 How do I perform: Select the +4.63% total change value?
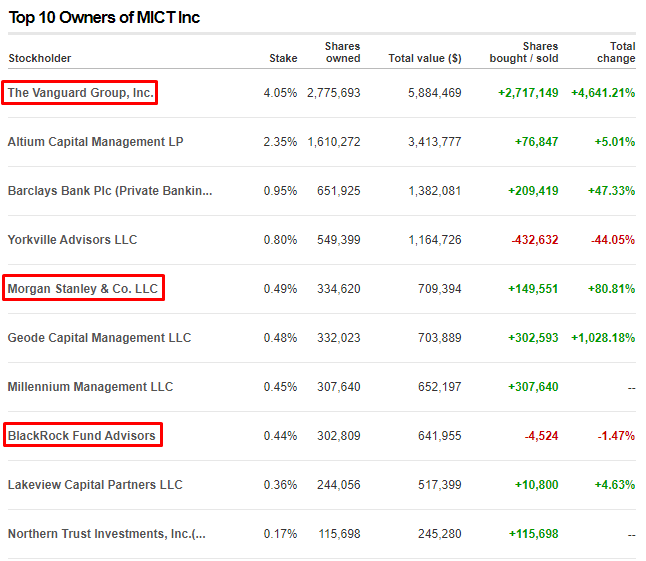pyautogui.click(x=615, y=485)
